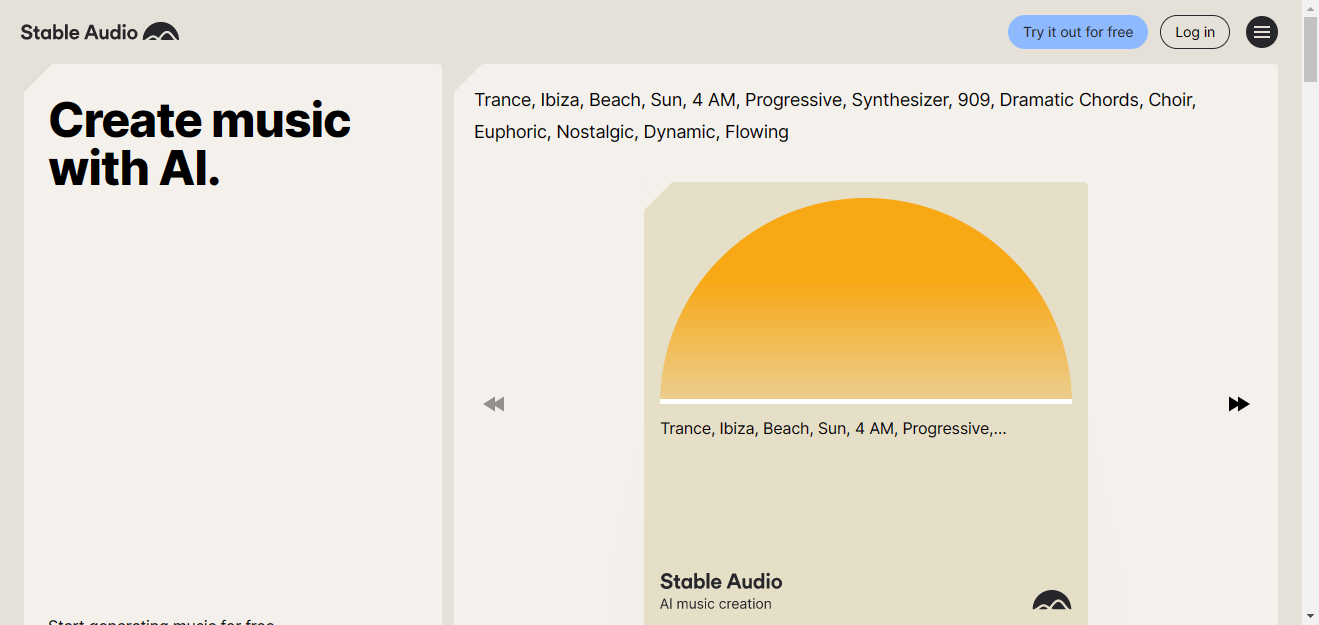
Task: Open the Euphoric tag
Action: [x=510, y=131]
